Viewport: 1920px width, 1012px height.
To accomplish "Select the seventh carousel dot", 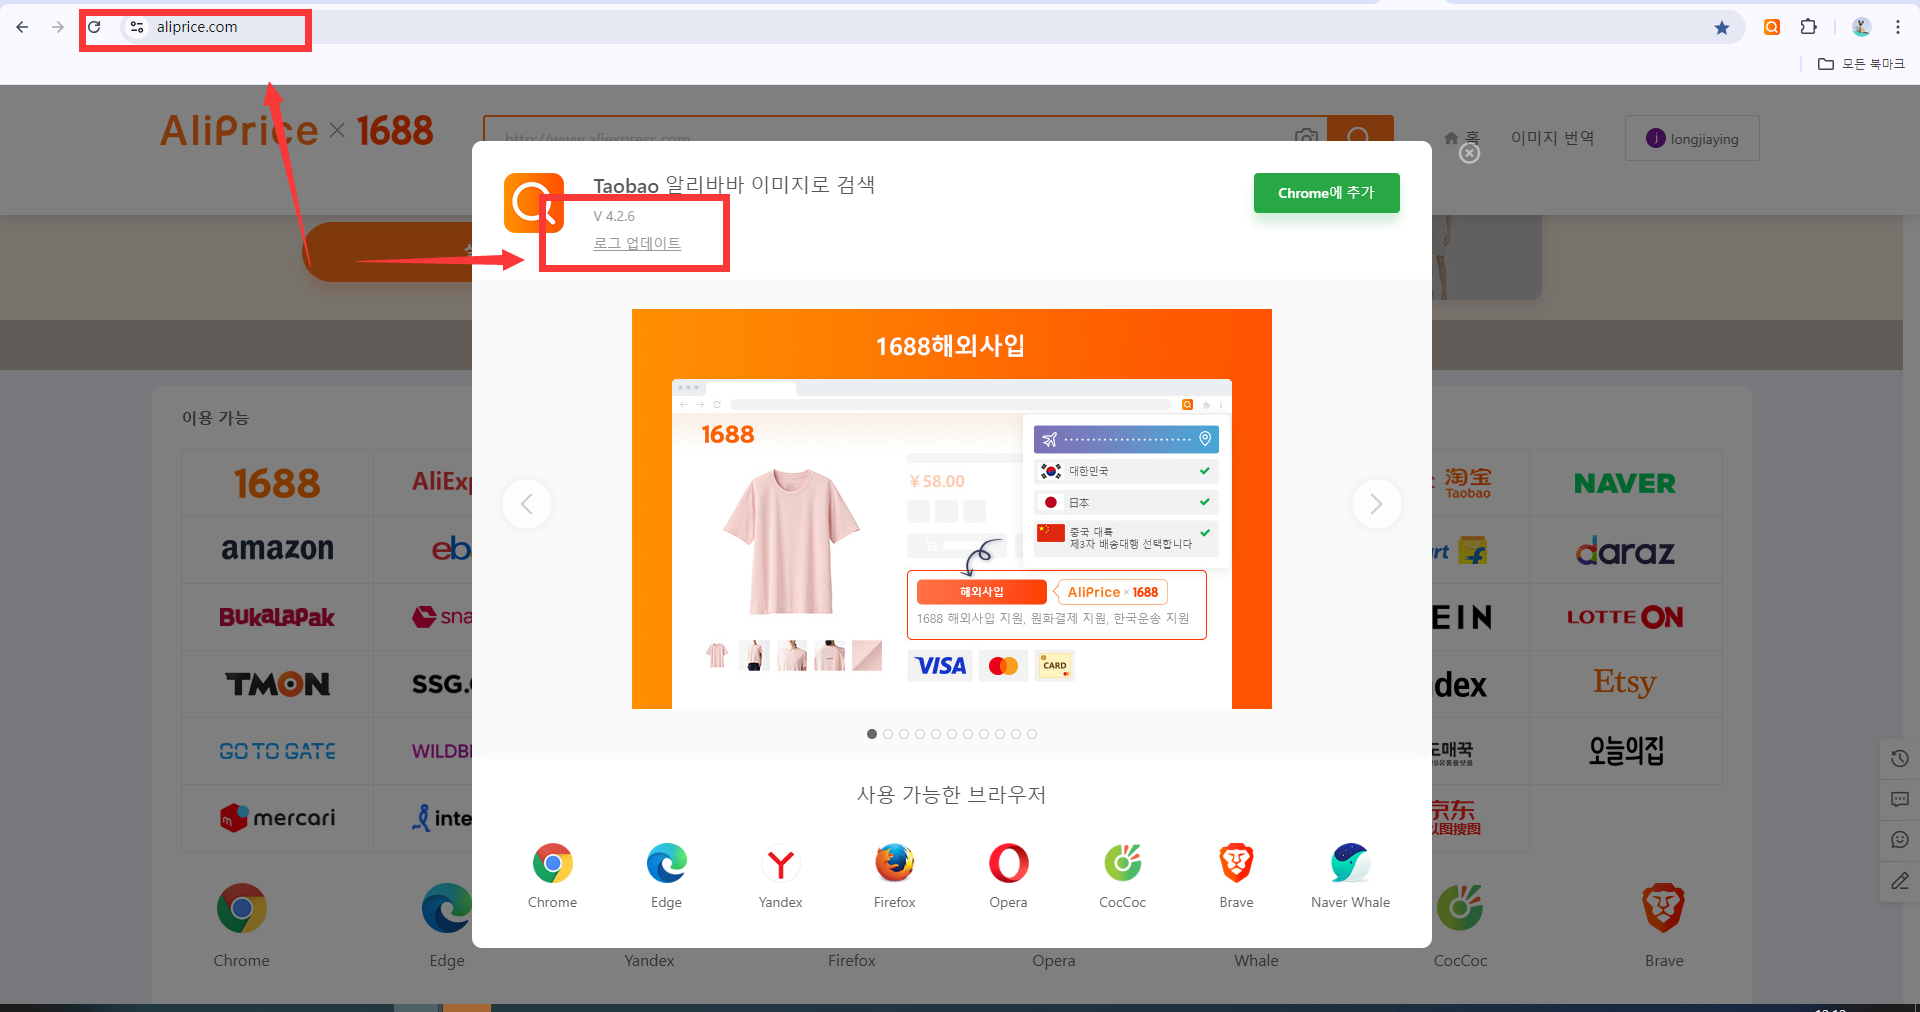I will click(x=968, y=734).
